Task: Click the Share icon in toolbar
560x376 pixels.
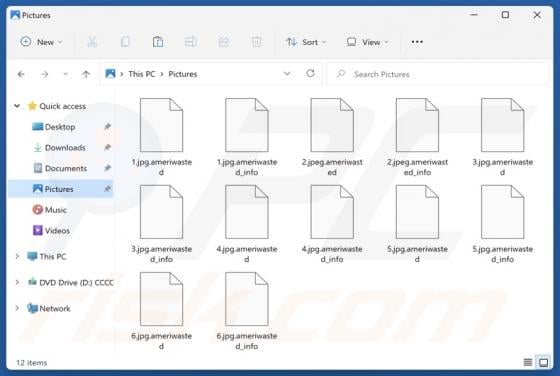Action: point(224,42)
